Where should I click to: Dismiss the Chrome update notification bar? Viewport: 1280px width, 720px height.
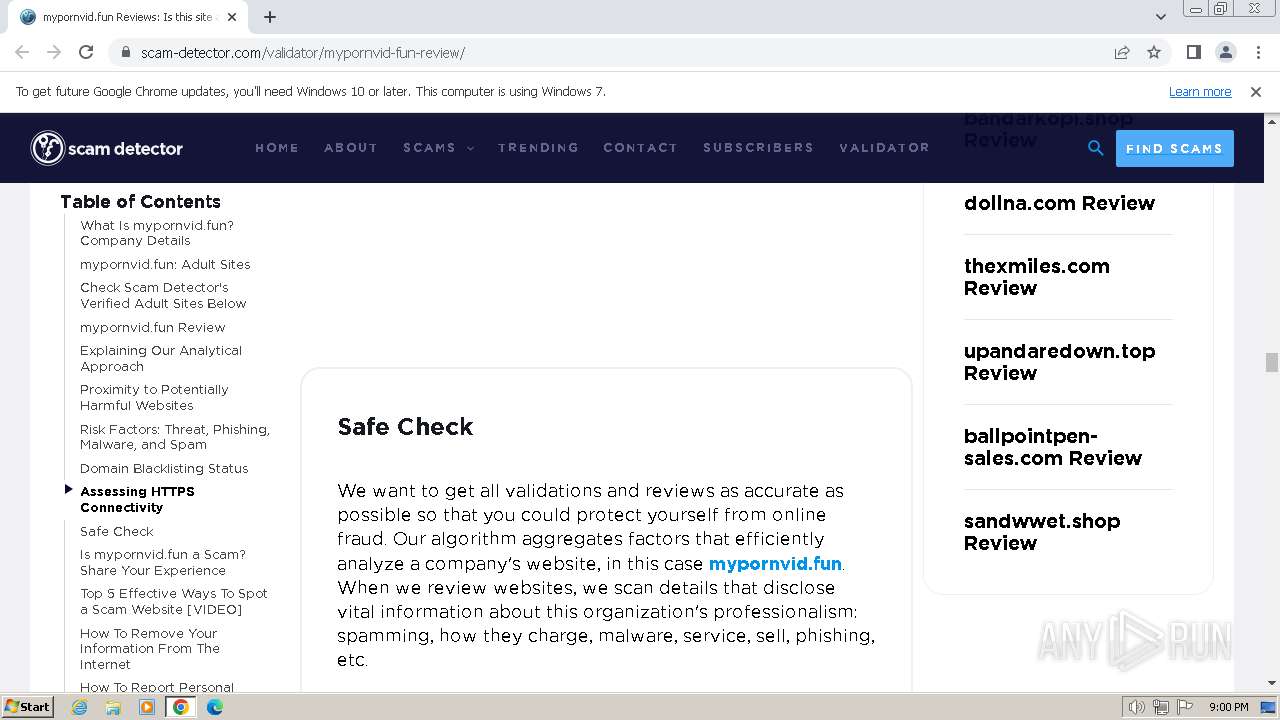click(x=1256, y=91)
